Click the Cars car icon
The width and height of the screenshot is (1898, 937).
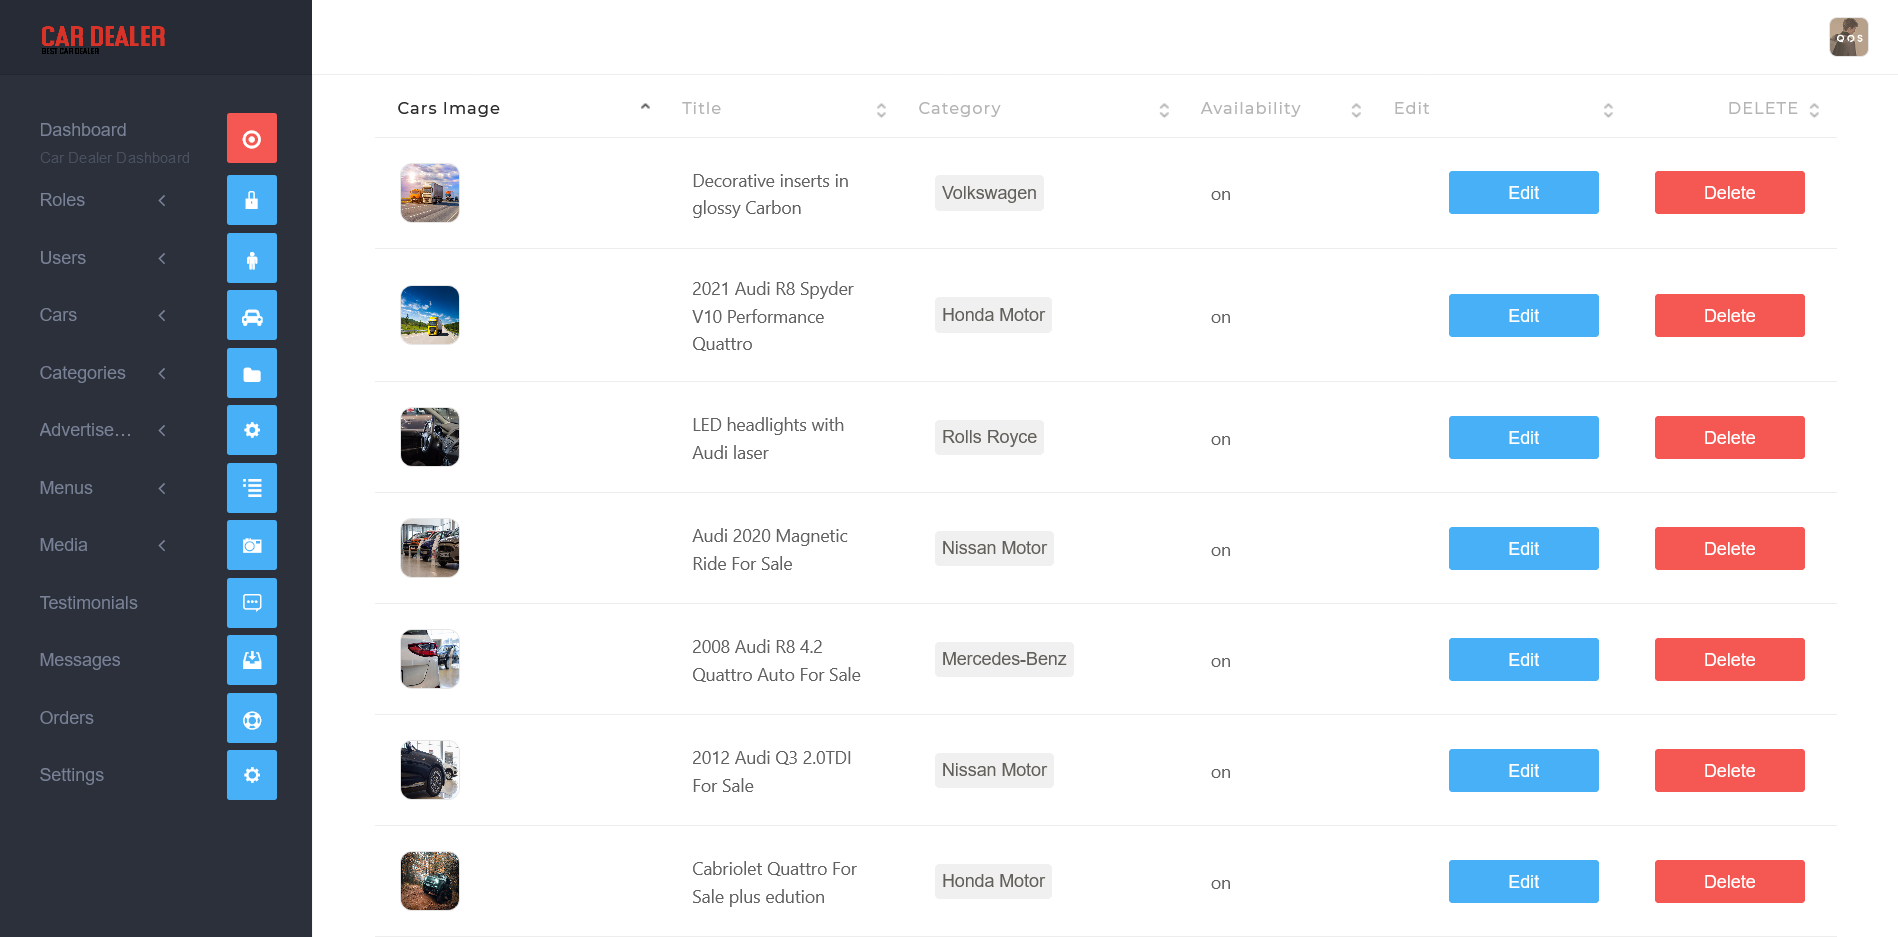click(x=252, y=316)
